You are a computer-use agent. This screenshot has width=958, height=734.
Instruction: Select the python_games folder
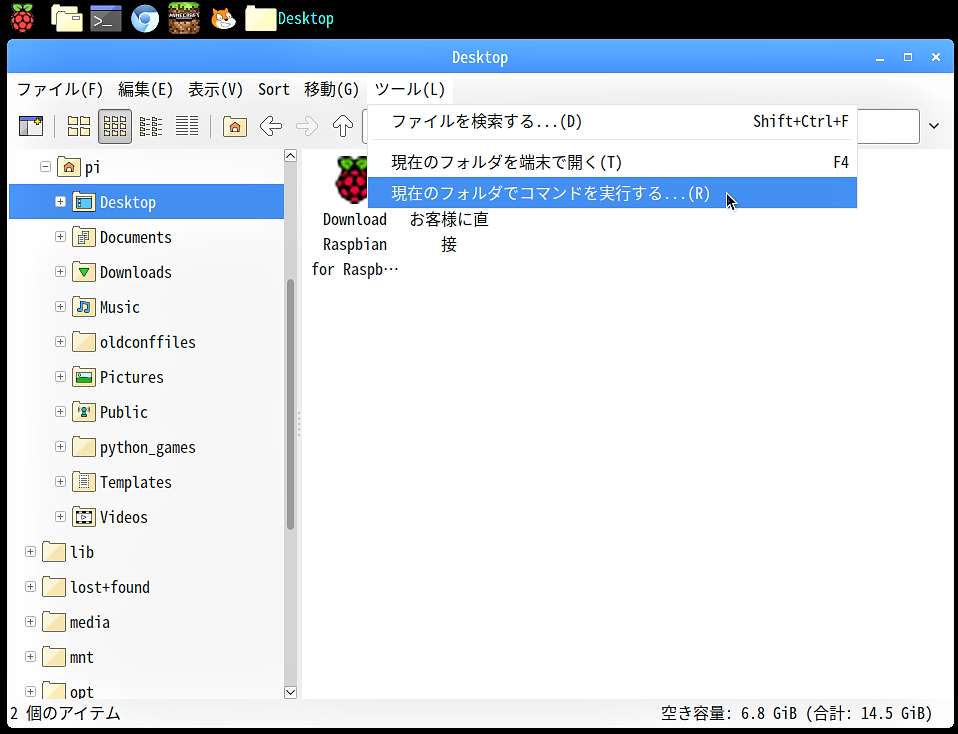(134, 447)
